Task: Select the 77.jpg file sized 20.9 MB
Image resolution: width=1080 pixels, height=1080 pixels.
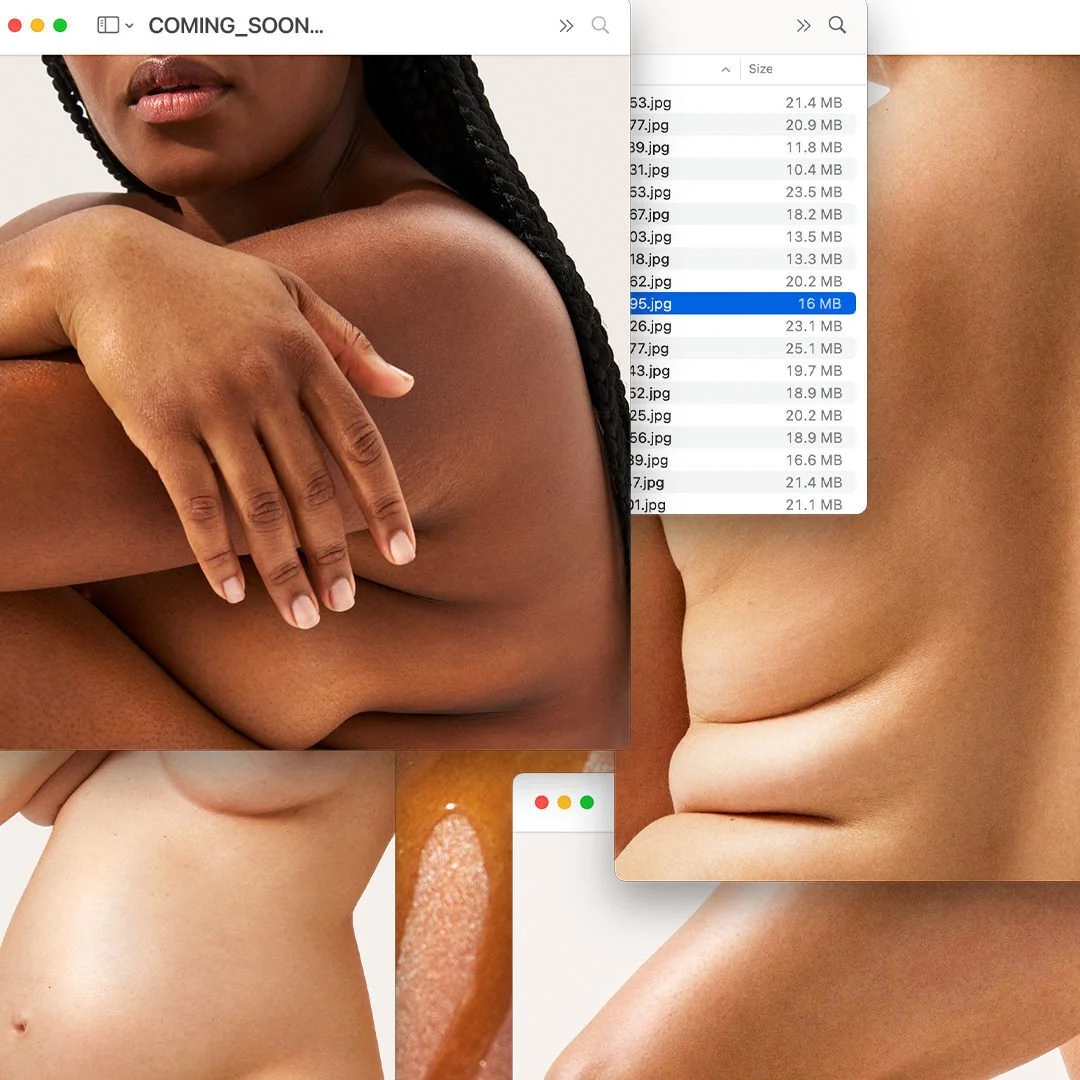Action: click(742, 125)
